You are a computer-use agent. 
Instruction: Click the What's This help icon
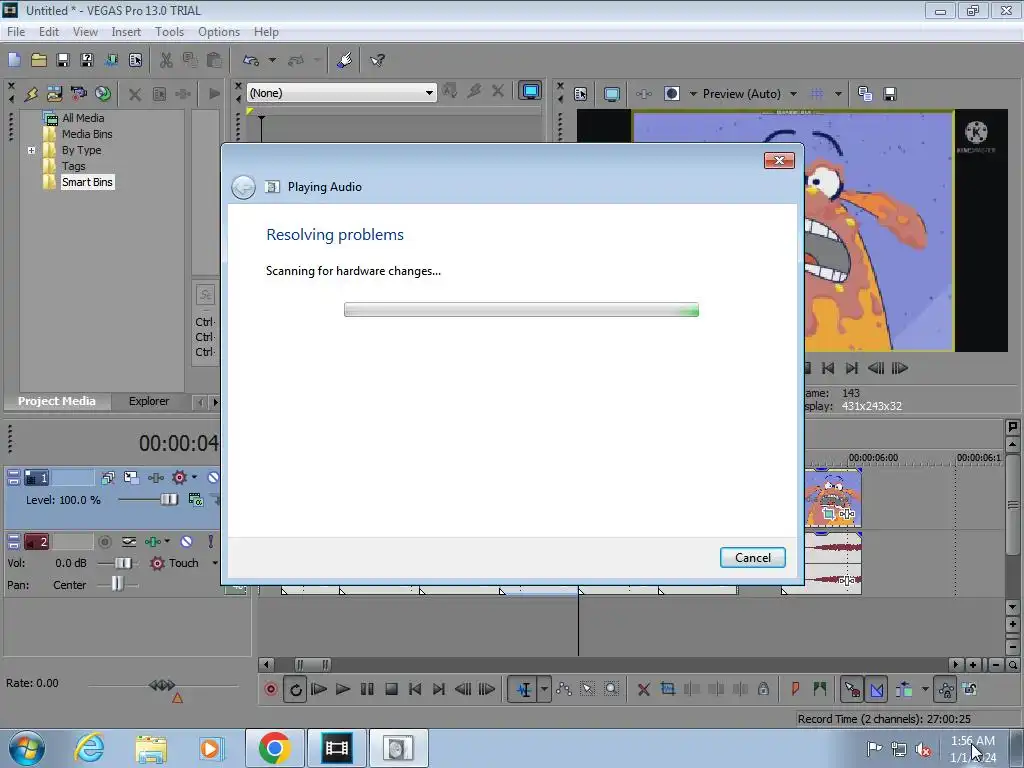pos(377,60)
